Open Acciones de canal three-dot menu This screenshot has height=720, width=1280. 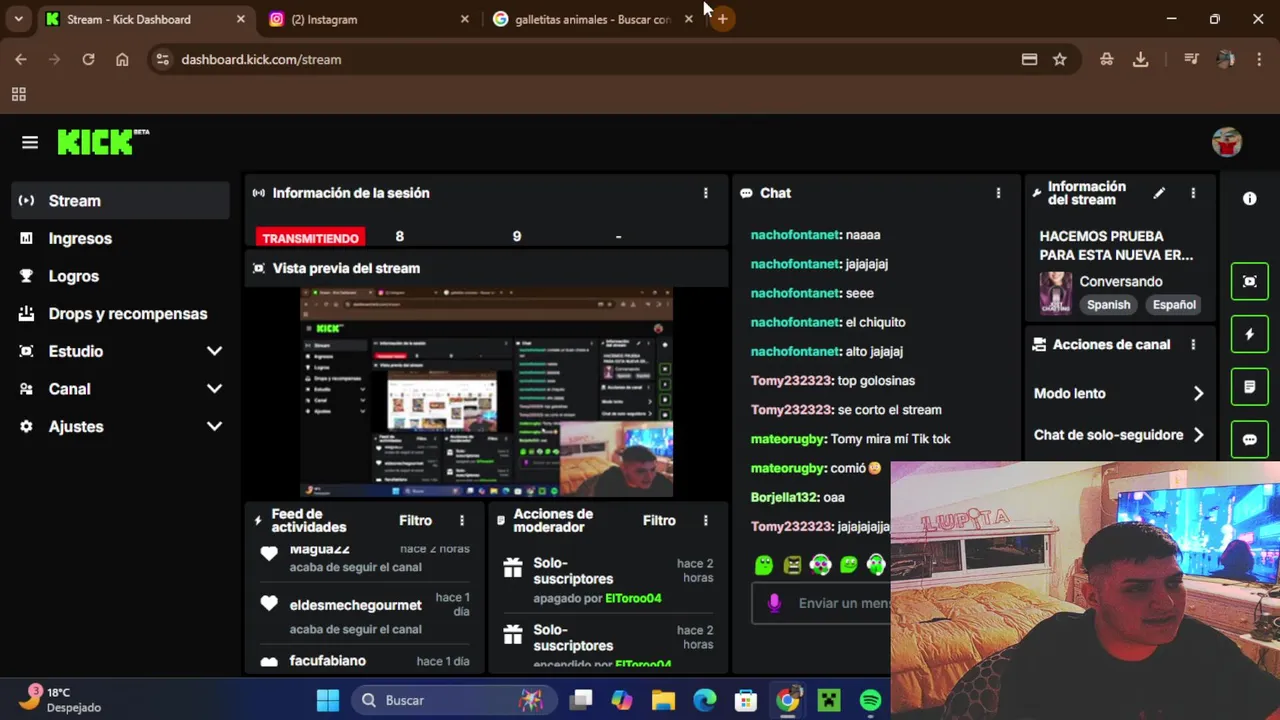(x=1193, y=344)
